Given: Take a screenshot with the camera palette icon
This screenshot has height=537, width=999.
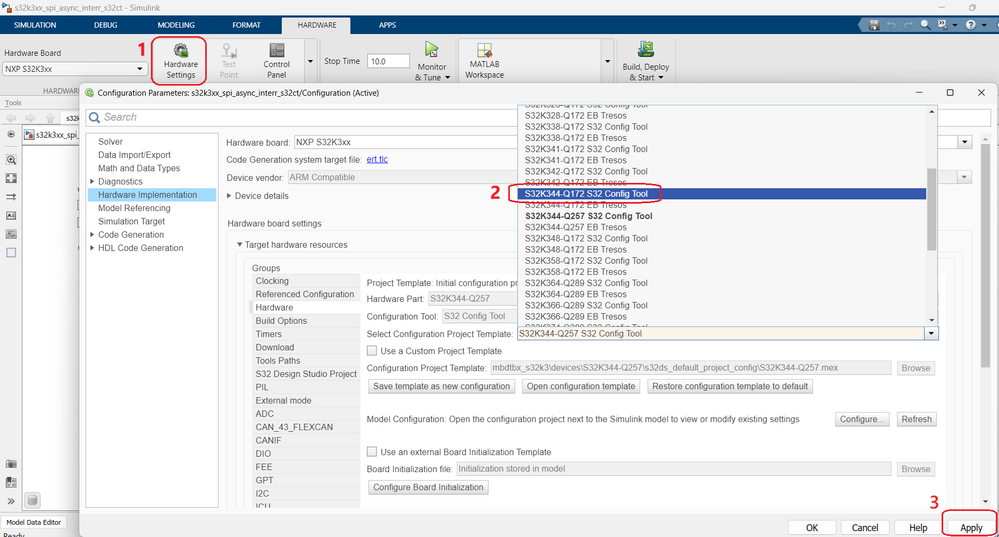Looking at the screenshot, I should (x=11, y=464).
